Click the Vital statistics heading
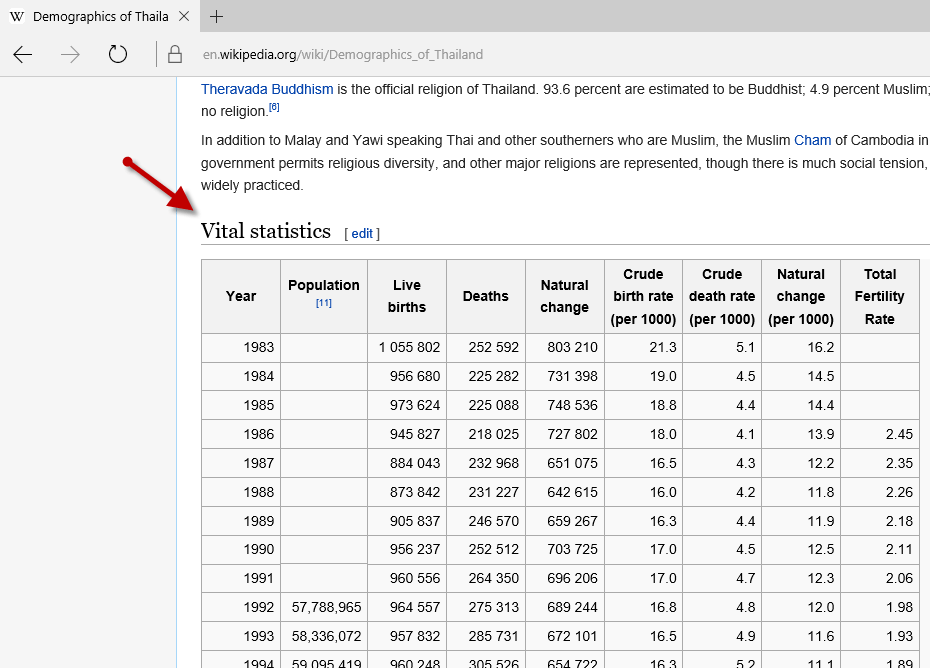 [266, 231]
